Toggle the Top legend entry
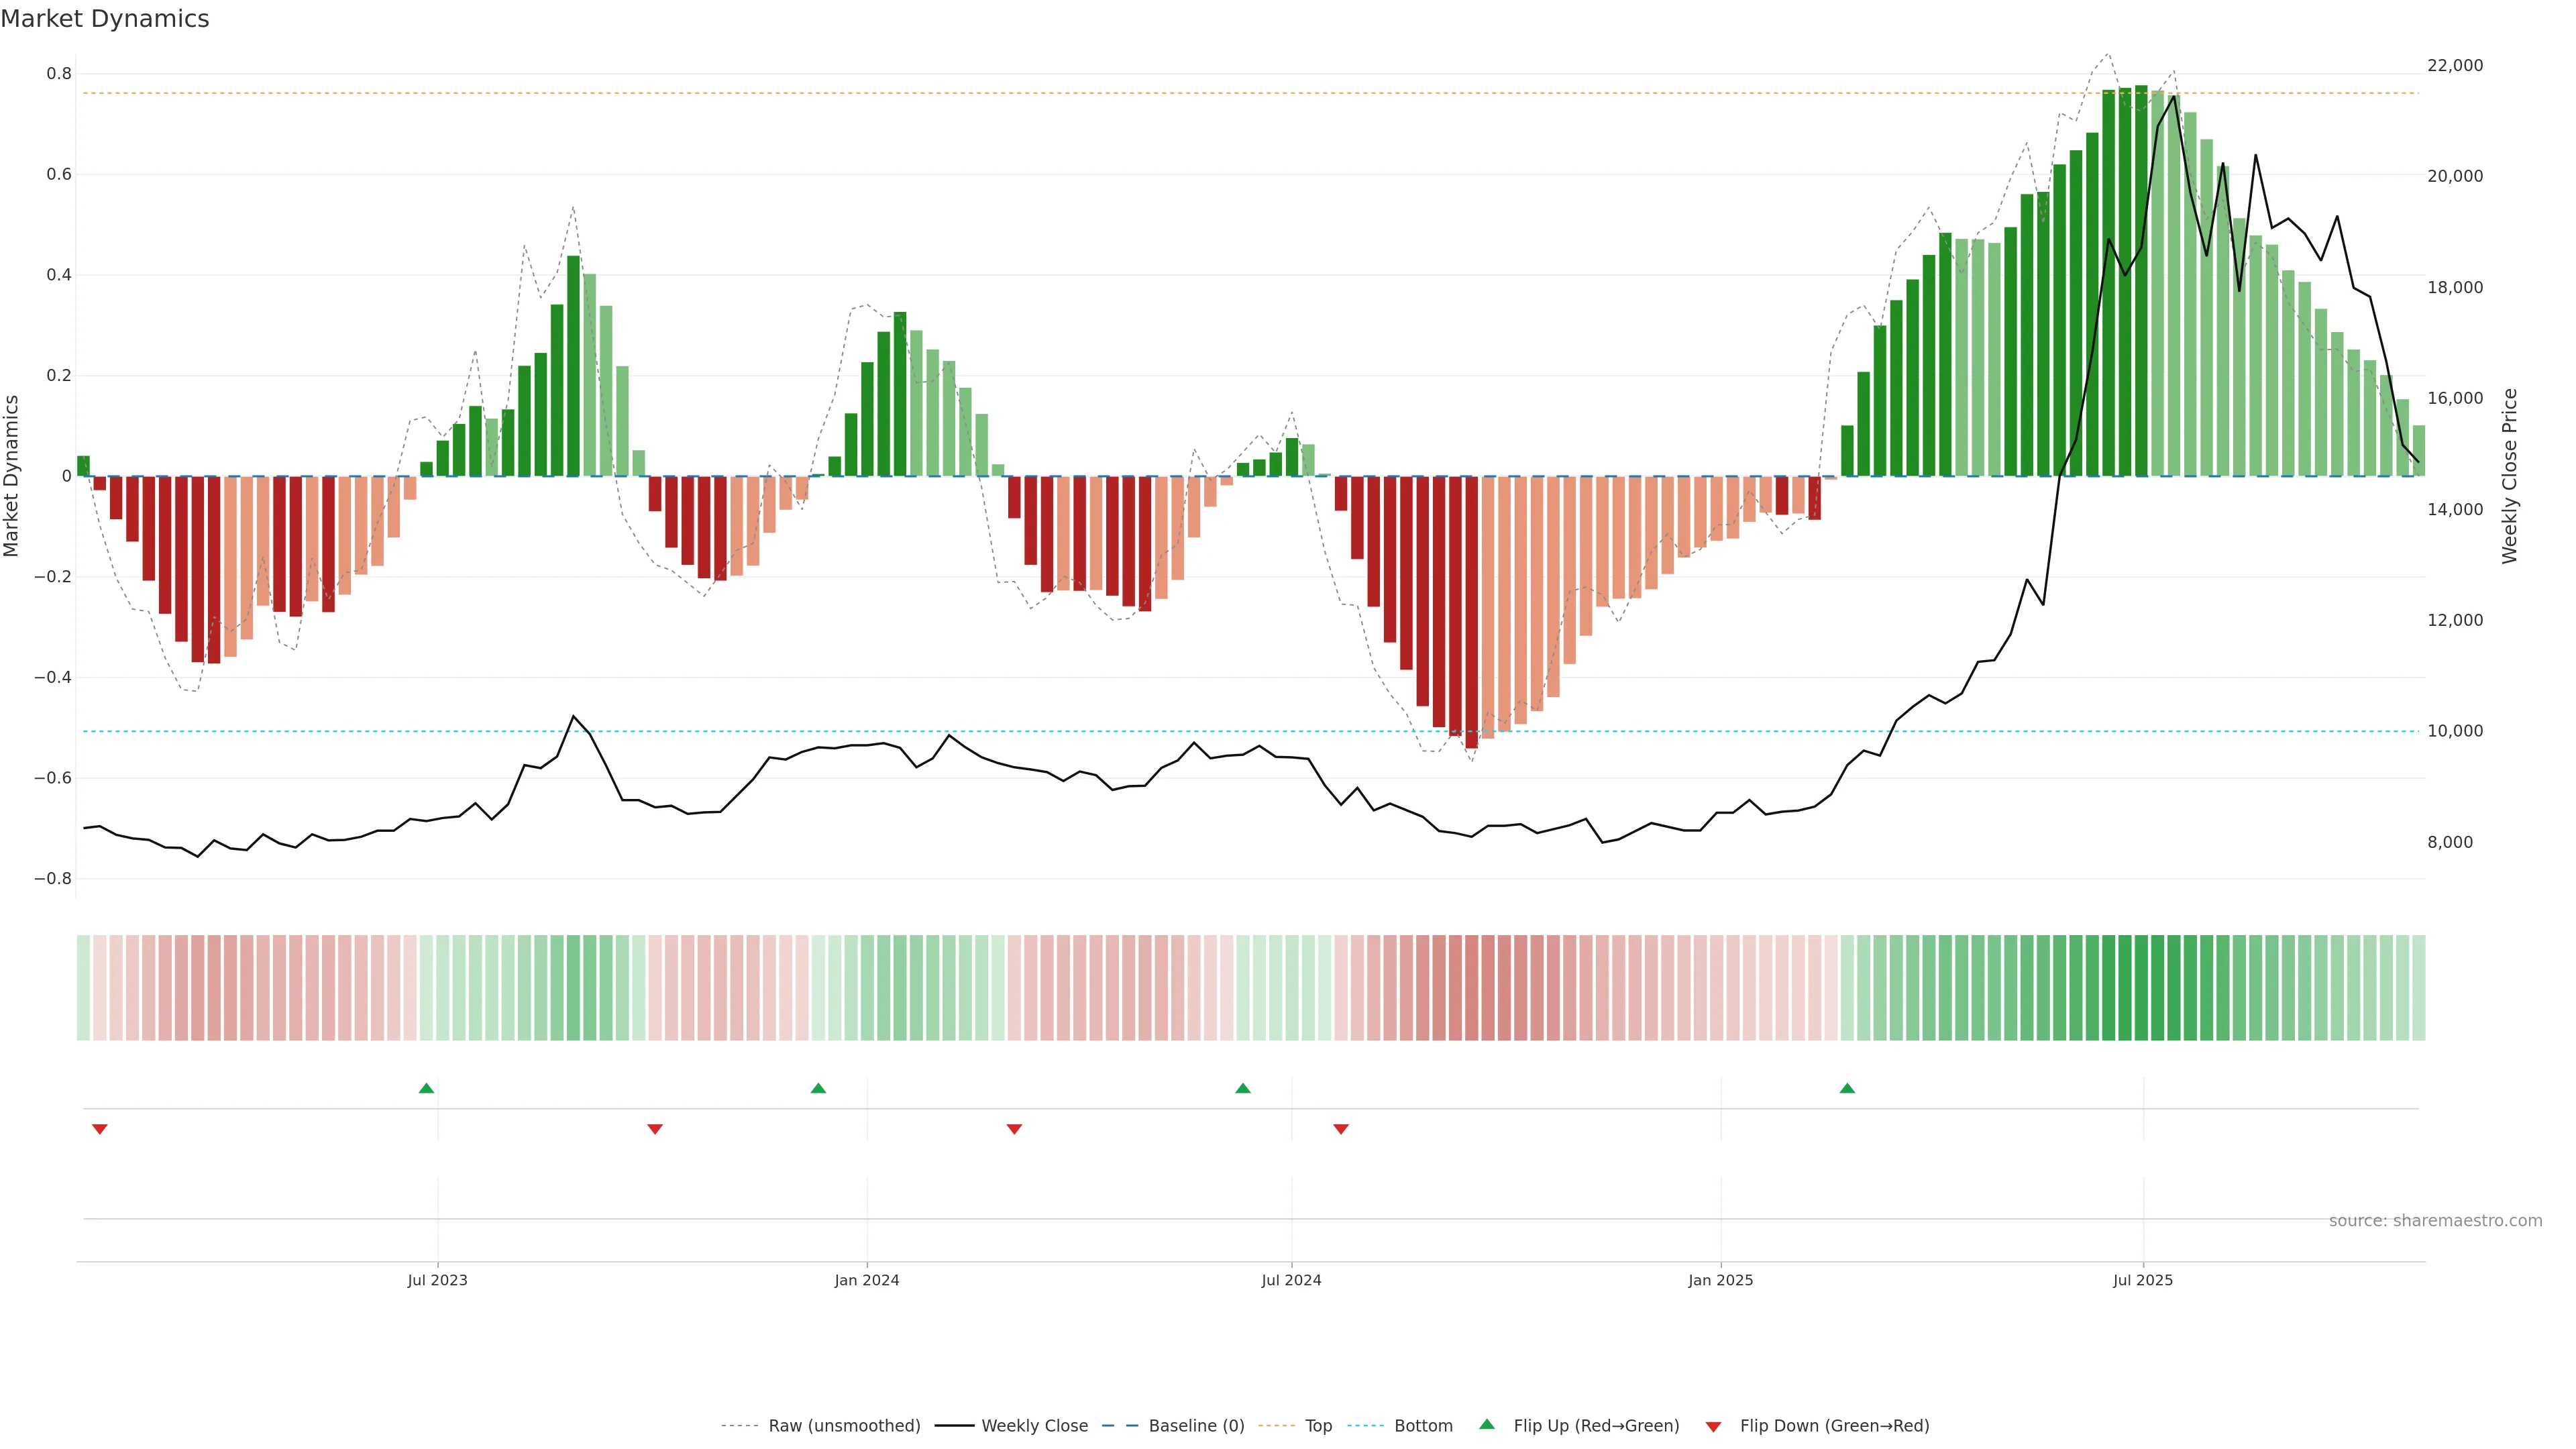The image size is (2576, 1449). [1318, 1426]
